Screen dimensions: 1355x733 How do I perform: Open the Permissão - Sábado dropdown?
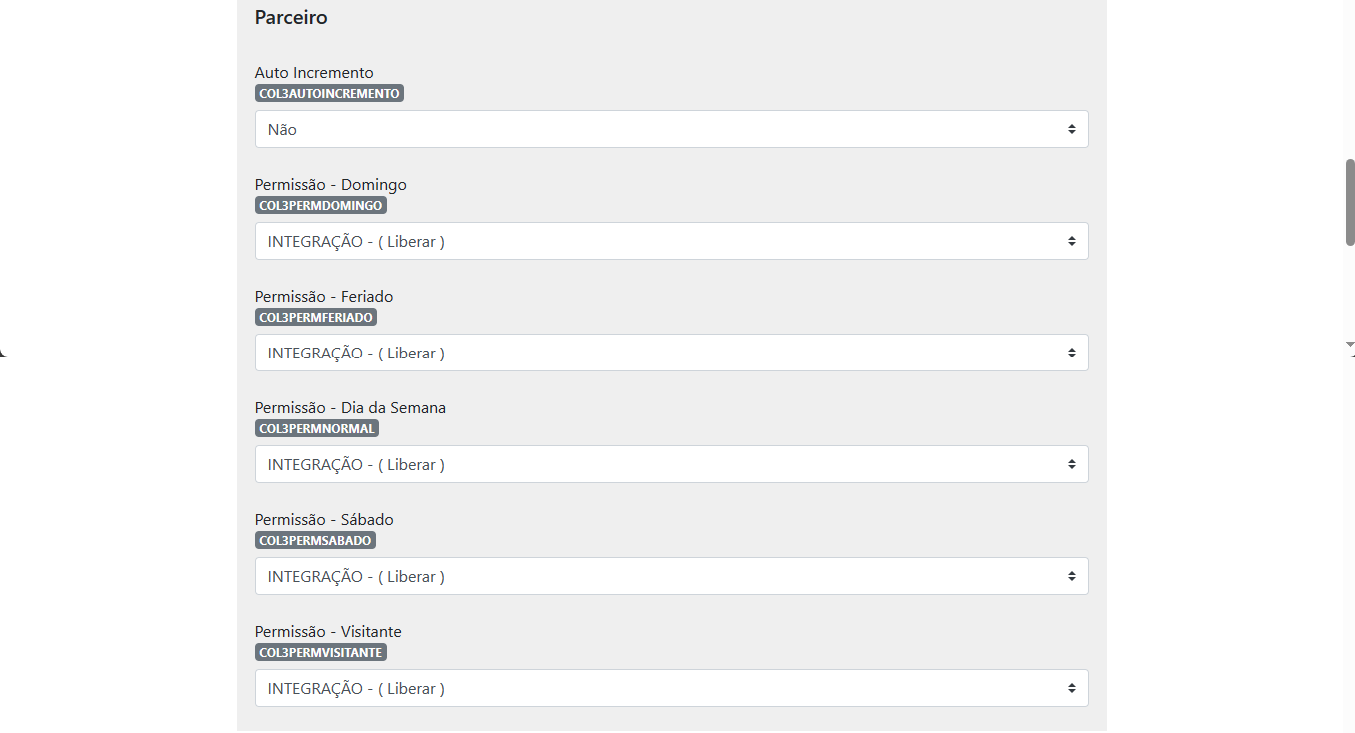pyautogui.click(x=671, y=576)
